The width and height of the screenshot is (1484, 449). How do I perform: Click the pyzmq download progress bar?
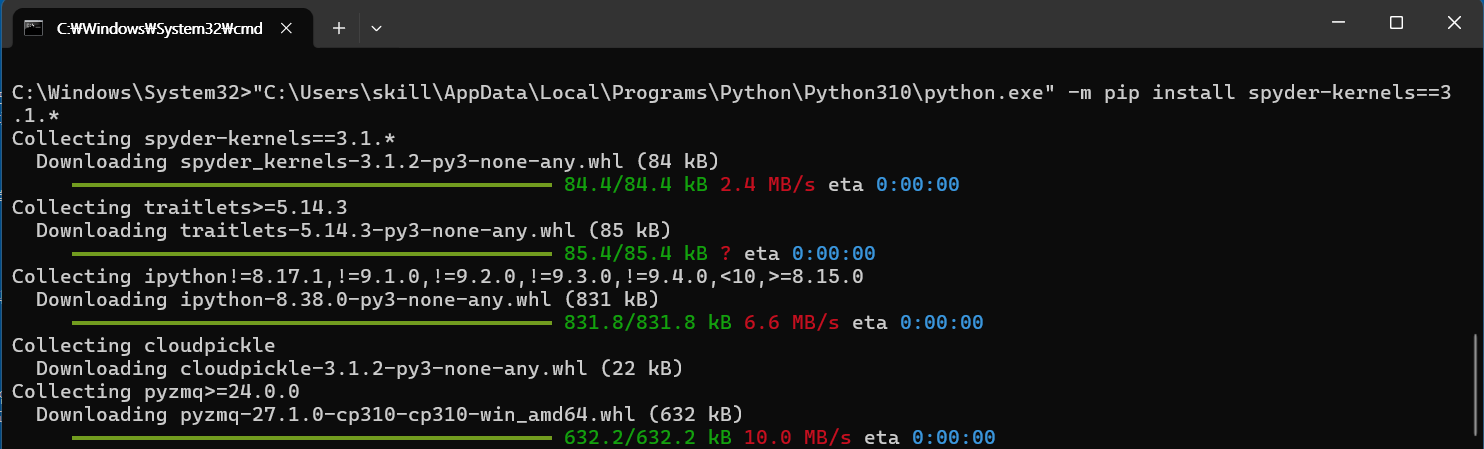[x=311, y=438]
